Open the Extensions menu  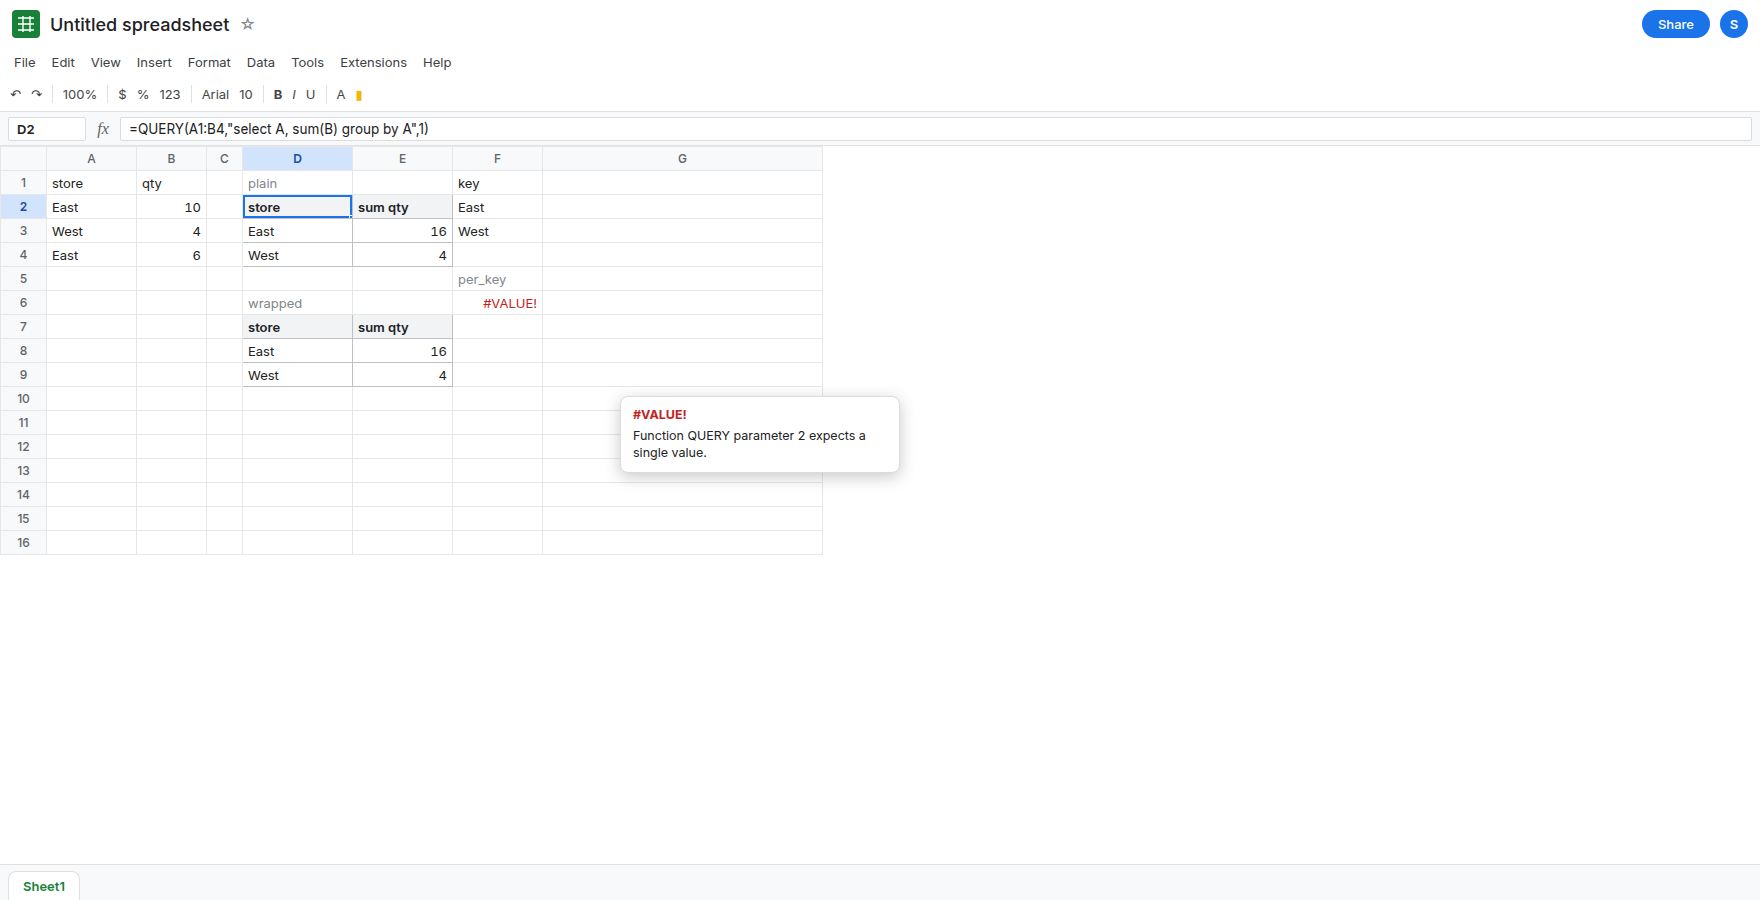[x=373, y=62]
